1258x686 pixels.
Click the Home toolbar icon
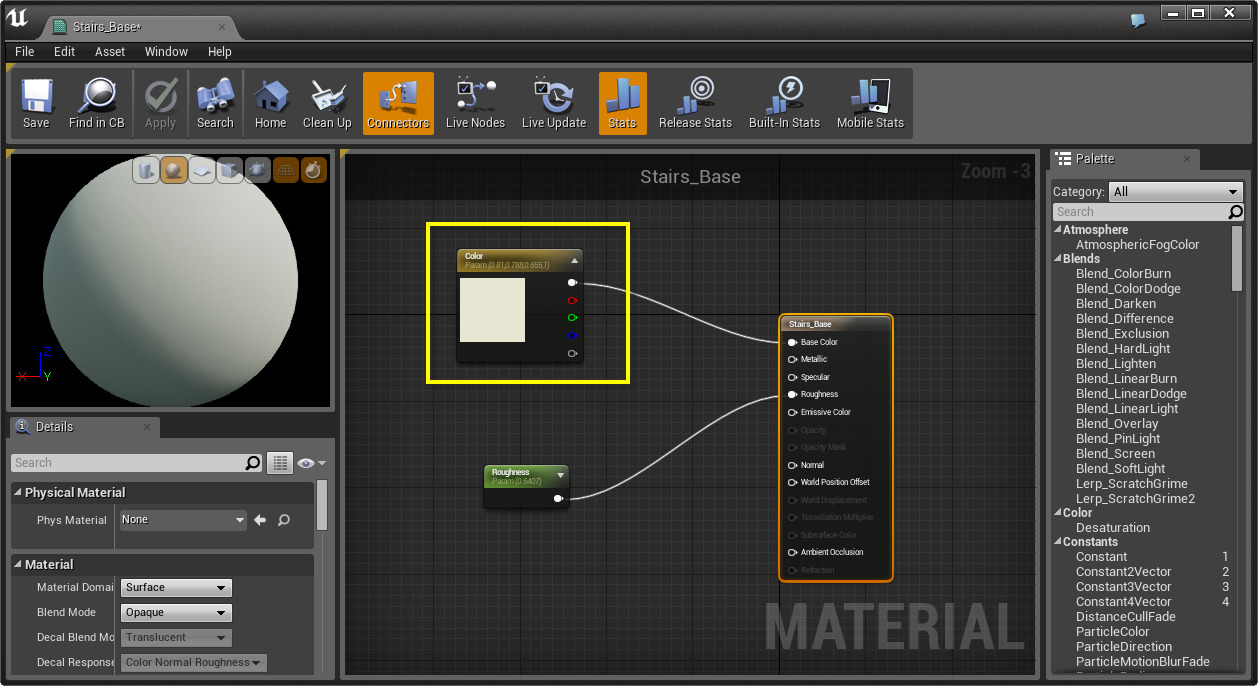(x=270, y=100)
